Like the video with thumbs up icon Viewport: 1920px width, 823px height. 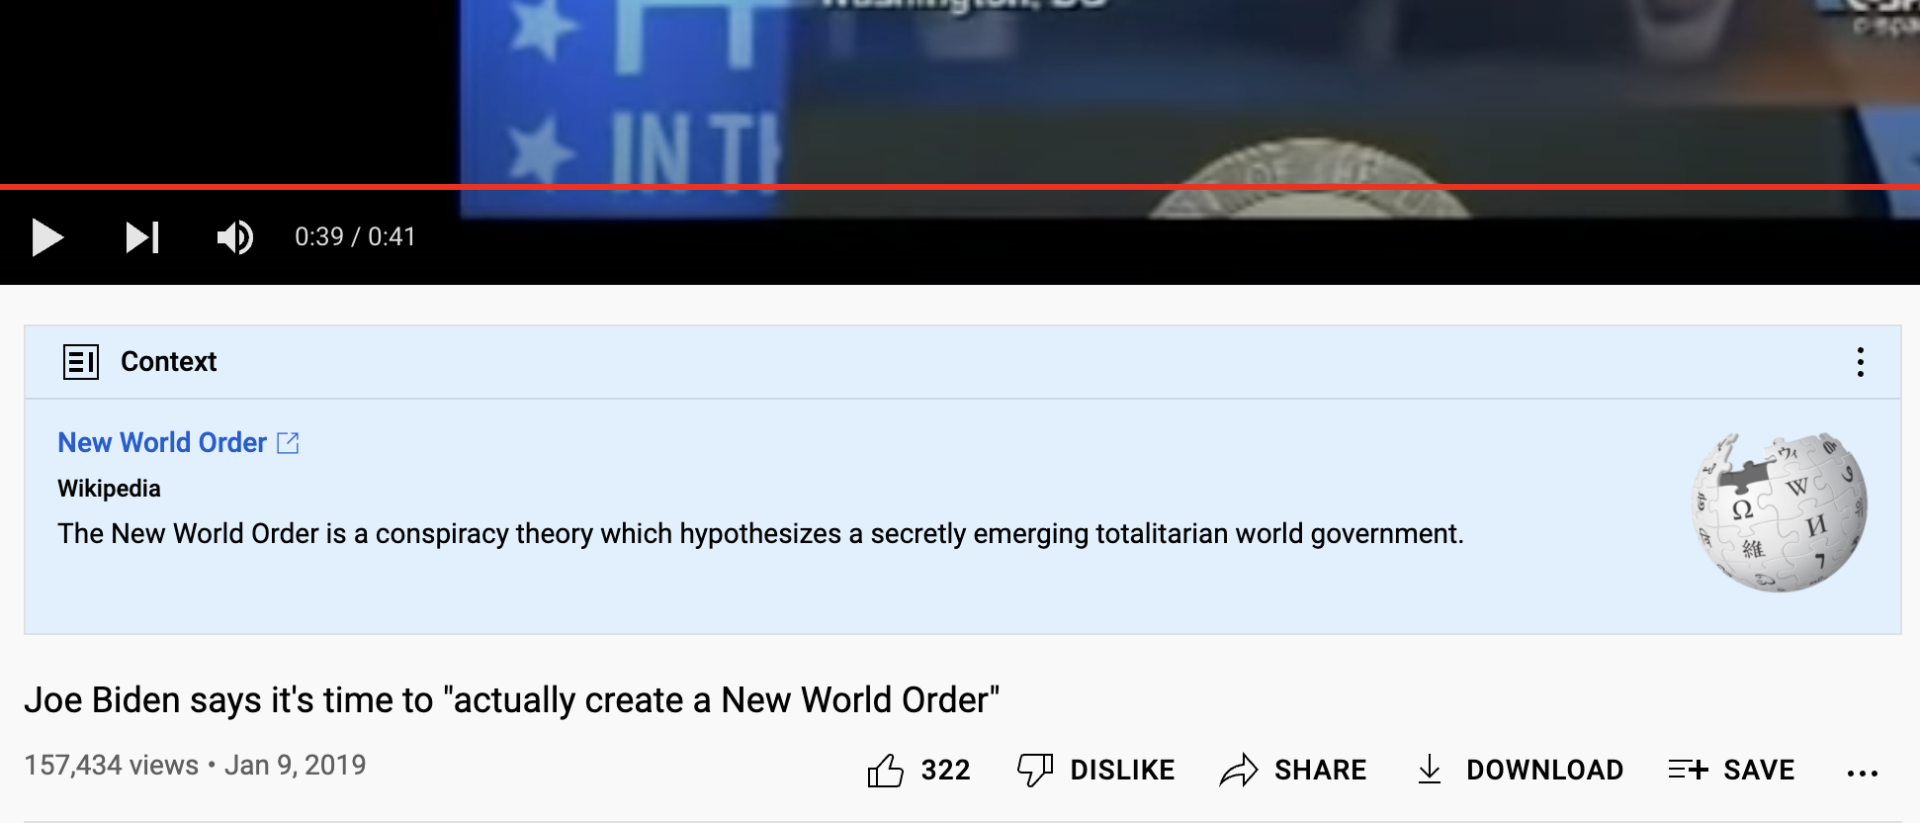point(885,770)
